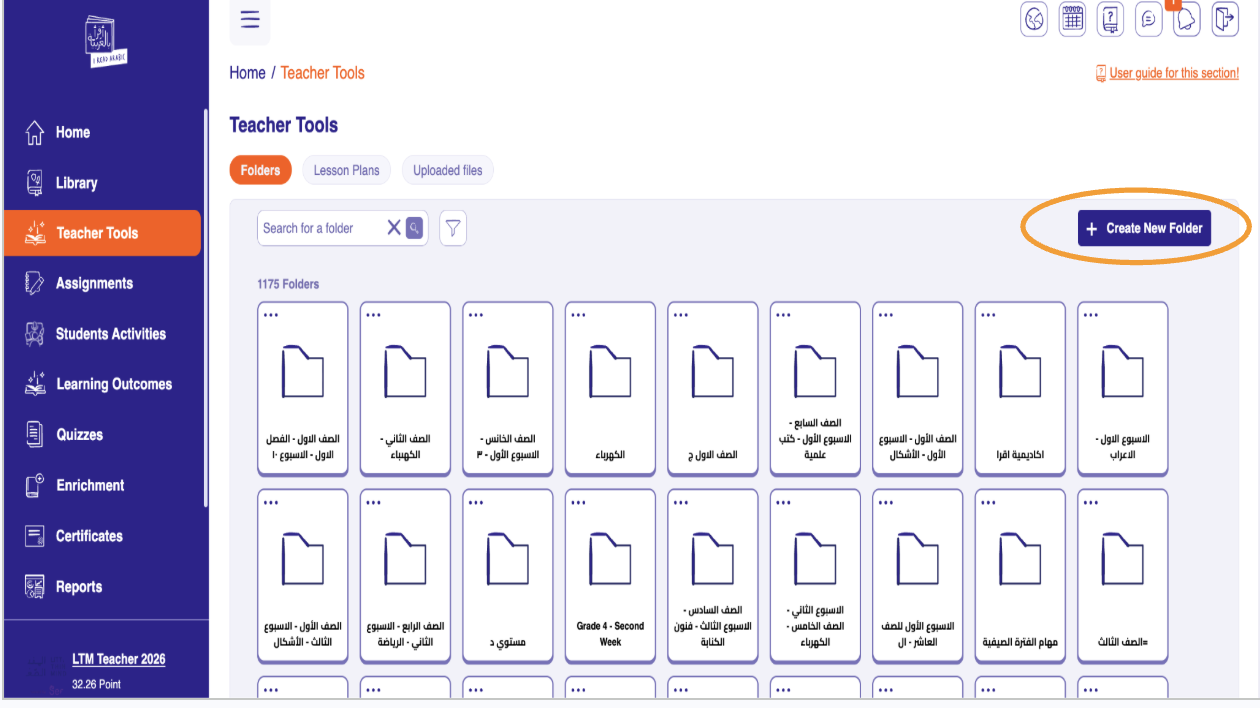Viewport: 1260px width, 708px height.
Task: Open the notifications bell
Action: point(1187,19)
